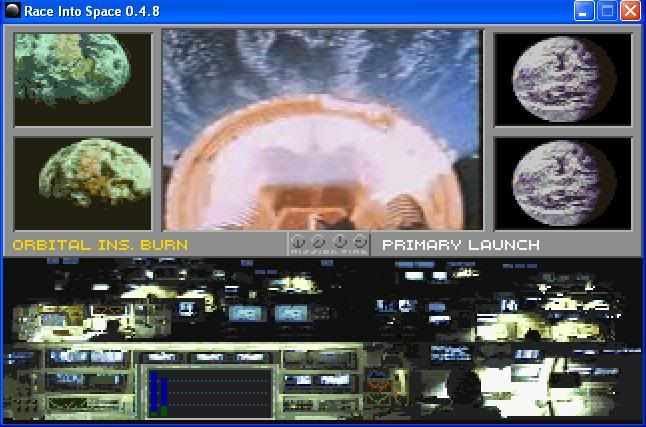
Task: Maximize the Race Into Space window
Action: [x=607, y=11]
